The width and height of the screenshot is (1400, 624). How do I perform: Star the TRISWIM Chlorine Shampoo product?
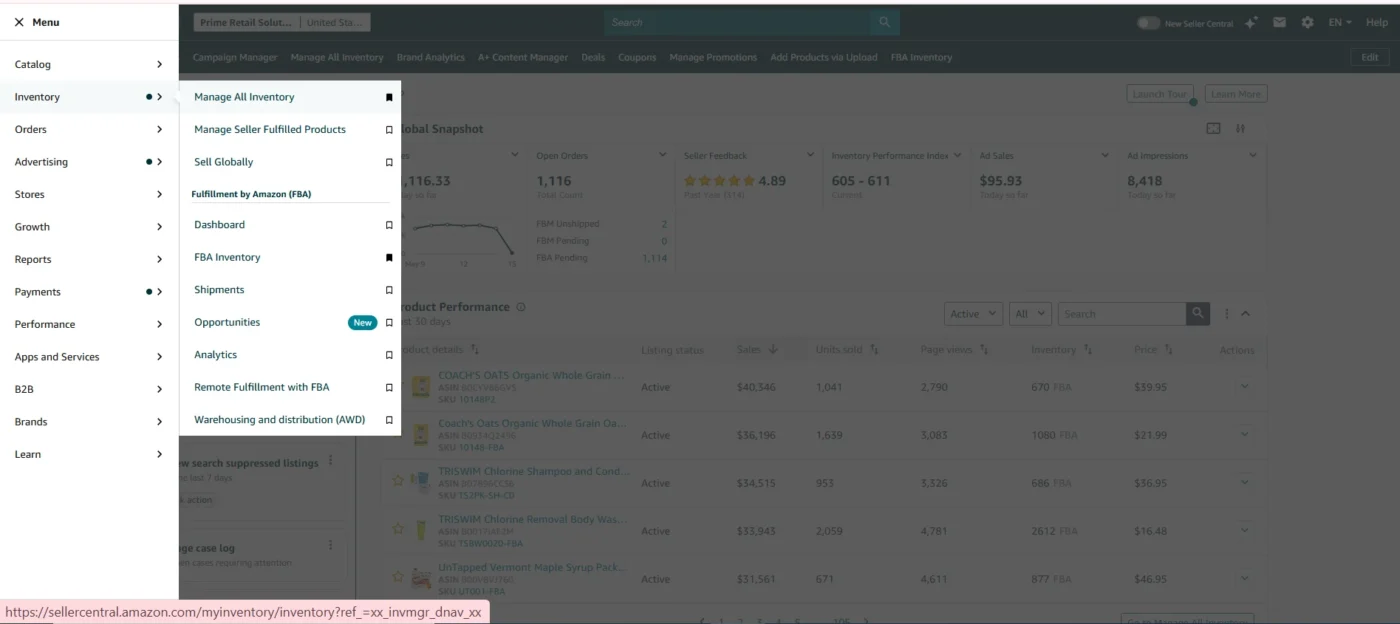398,480
